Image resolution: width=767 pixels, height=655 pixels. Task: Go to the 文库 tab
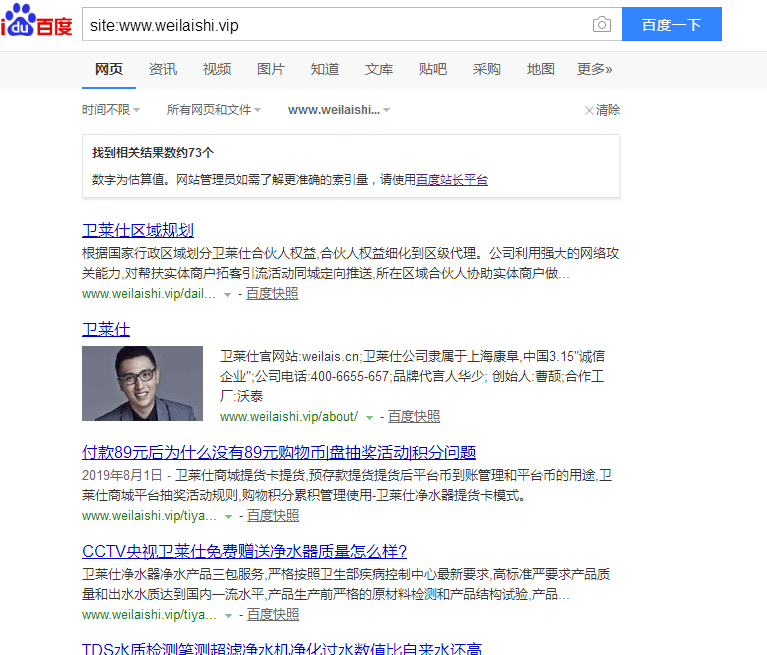click(x=379, y=69)
